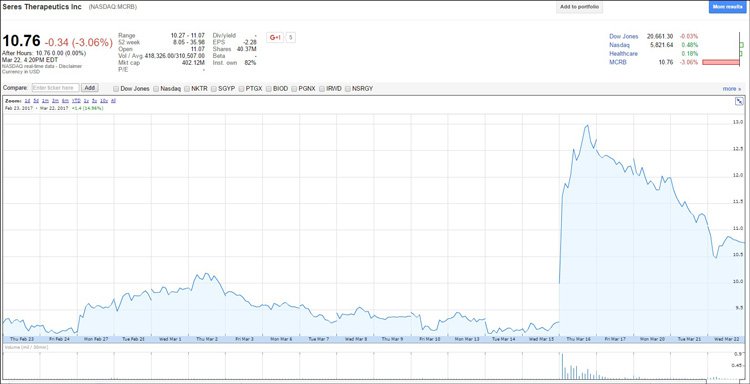Check the BIOD compare box

pos(268,88)
